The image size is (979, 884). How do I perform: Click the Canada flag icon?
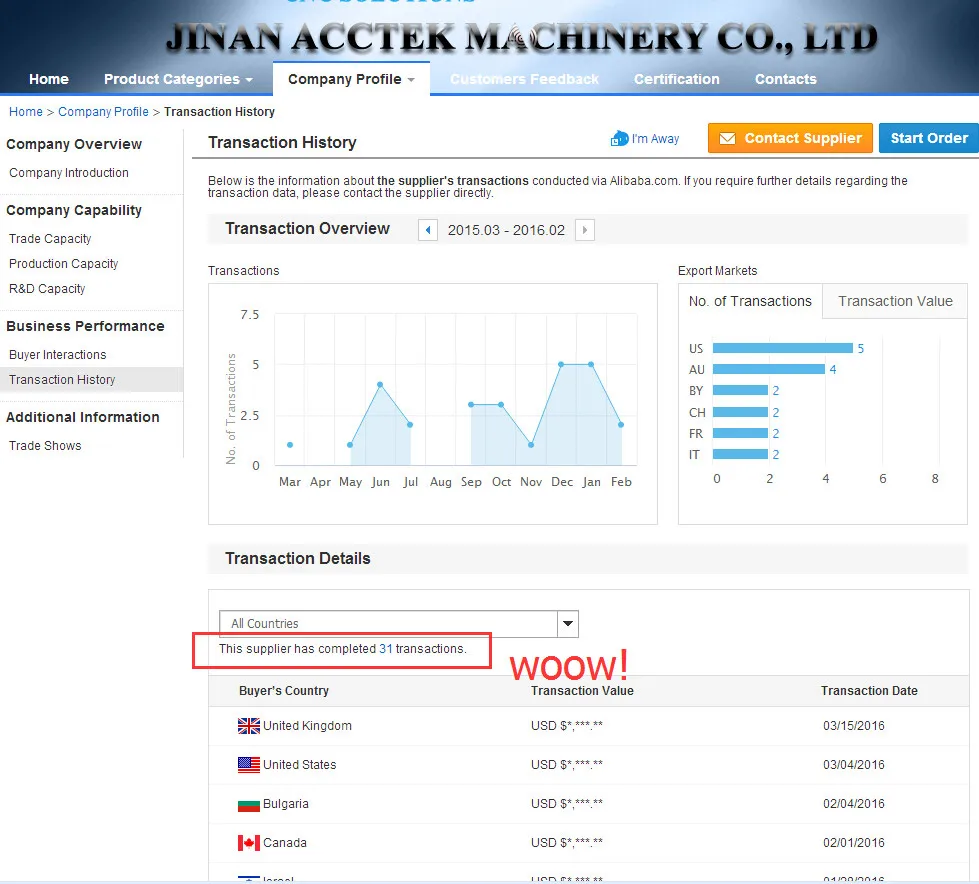coord(248,843)
